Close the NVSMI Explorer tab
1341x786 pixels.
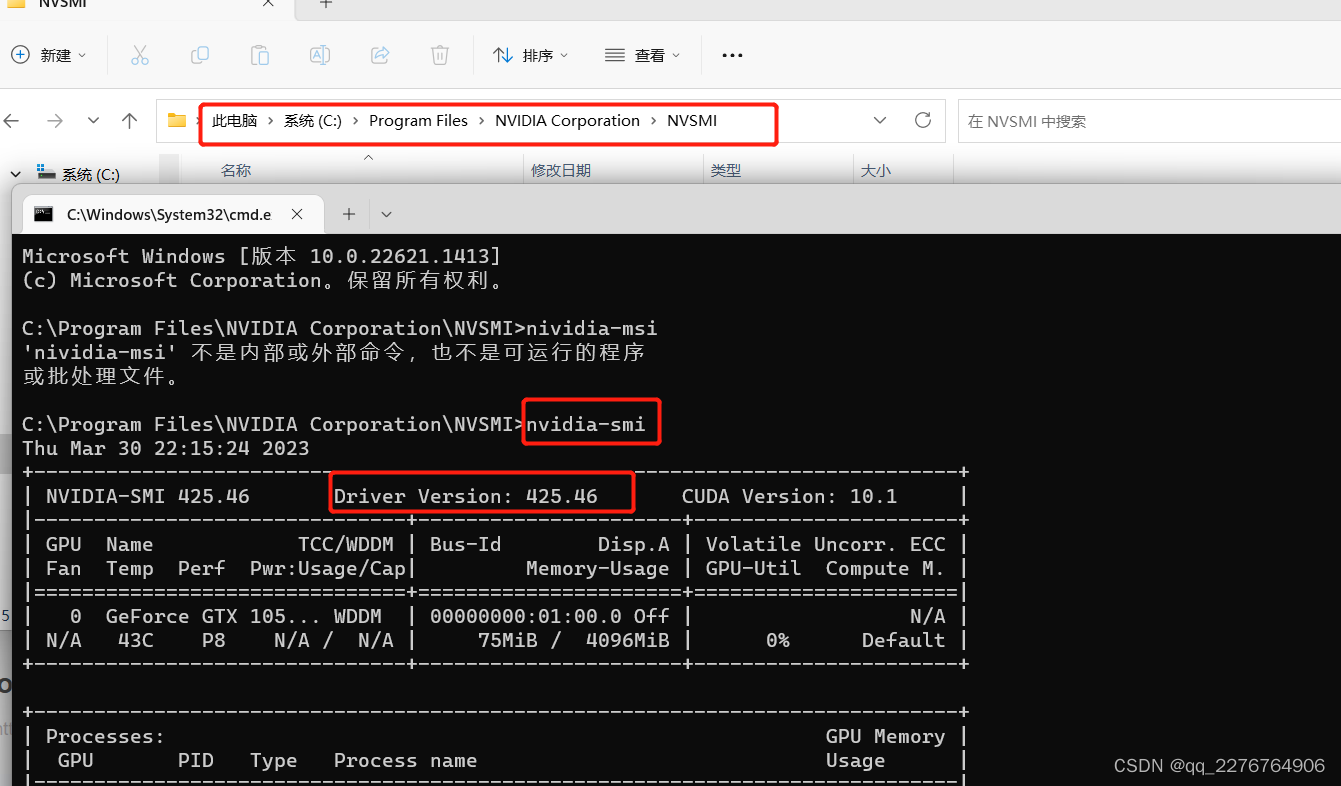268,3
